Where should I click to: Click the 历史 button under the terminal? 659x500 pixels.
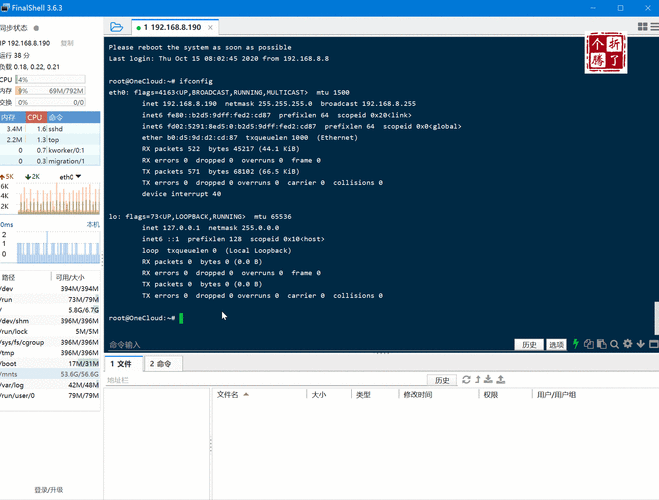529,344
